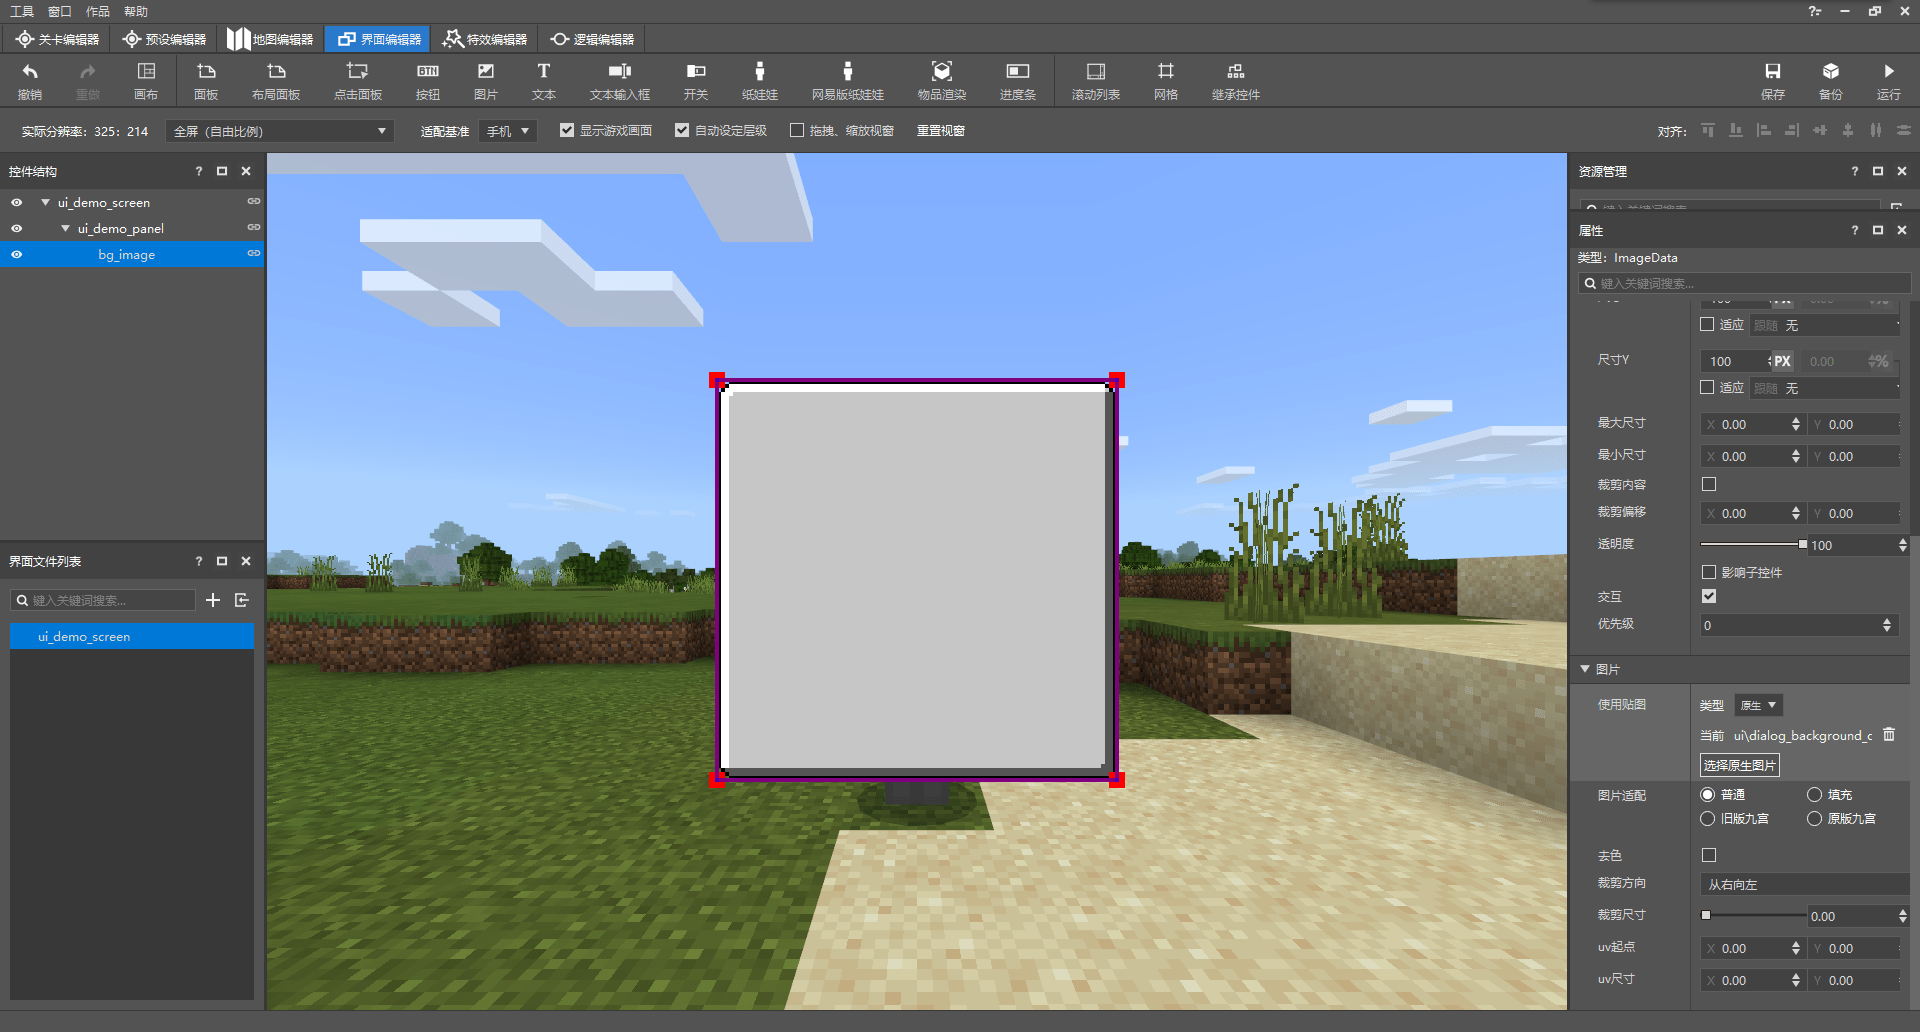Open texture 类型 原生 dropdown
Image resolution: width=1920 pixels, height=1032 pixels.
pos(1758,705)
